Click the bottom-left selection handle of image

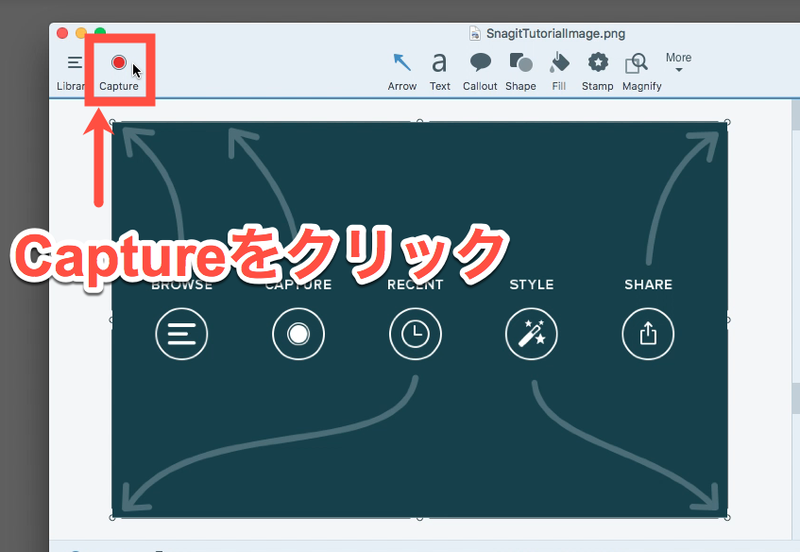pyautogui.click(x=112, y=518)
